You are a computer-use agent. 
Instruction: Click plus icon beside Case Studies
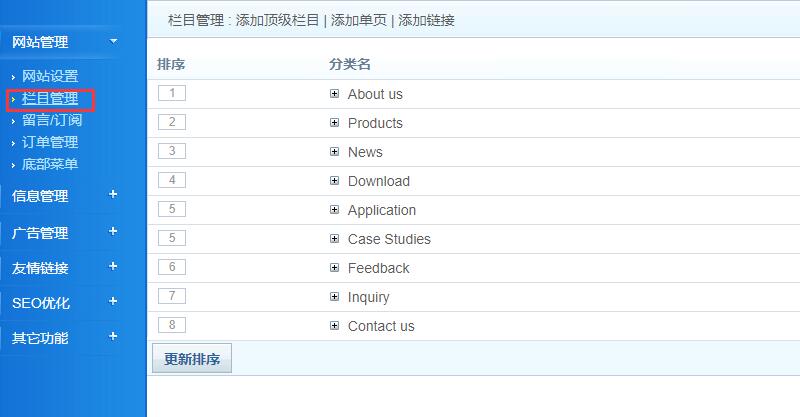(334, 239)
